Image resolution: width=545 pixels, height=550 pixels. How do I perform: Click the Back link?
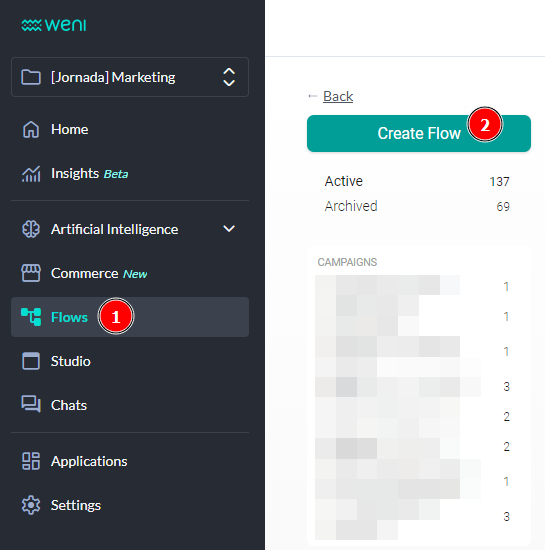338,96
